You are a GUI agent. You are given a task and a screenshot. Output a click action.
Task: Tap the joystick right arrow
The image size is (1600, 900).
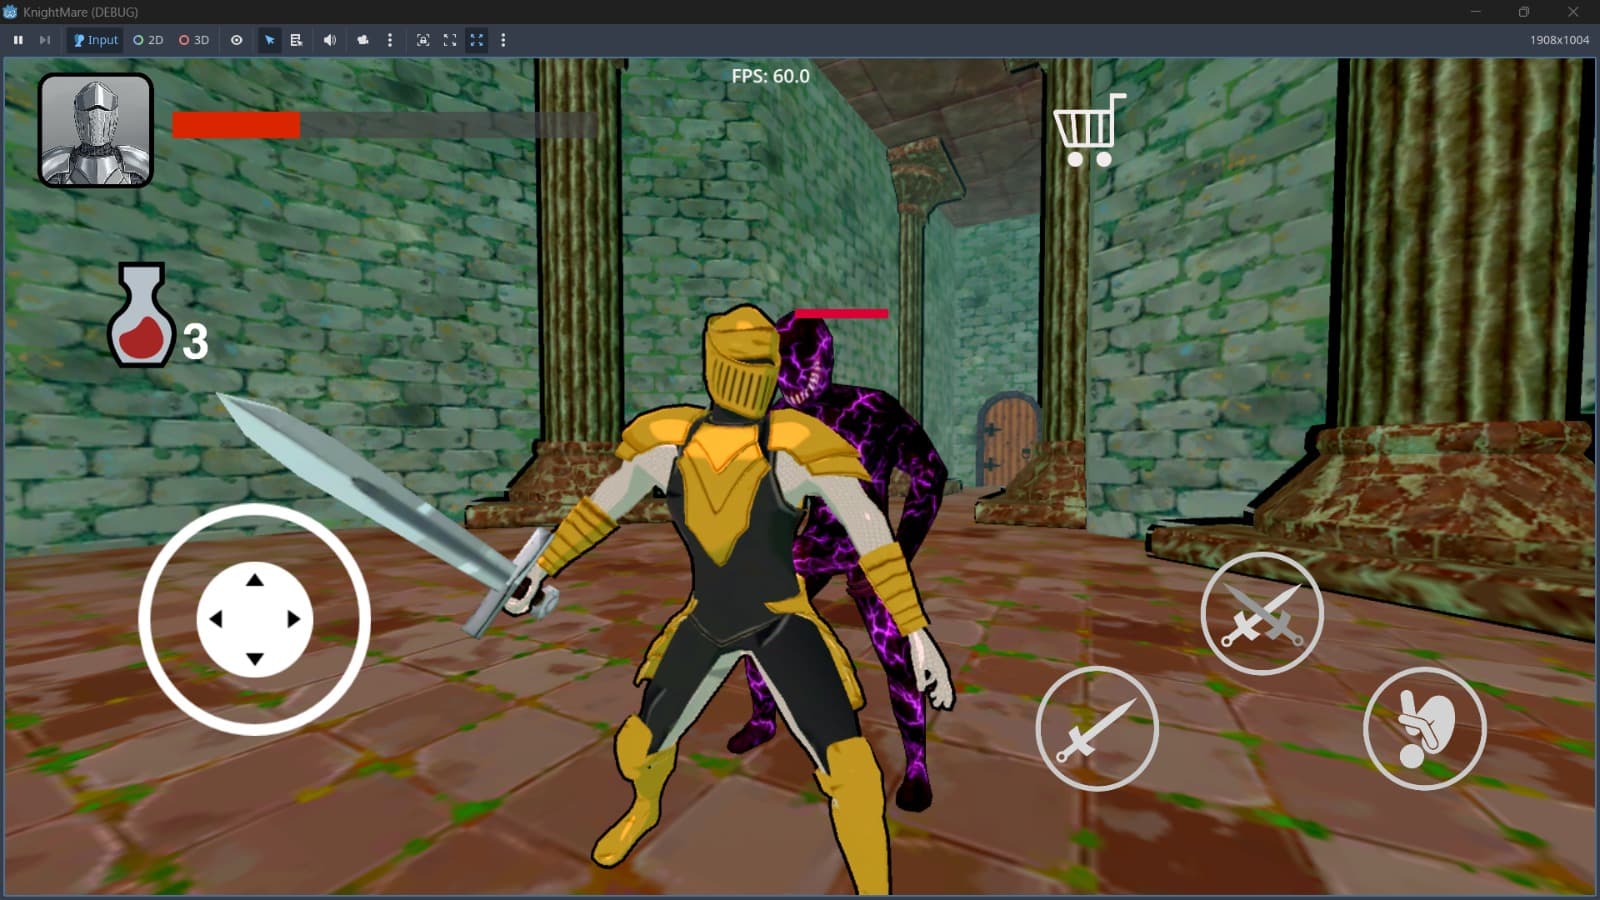pos(294,619)
